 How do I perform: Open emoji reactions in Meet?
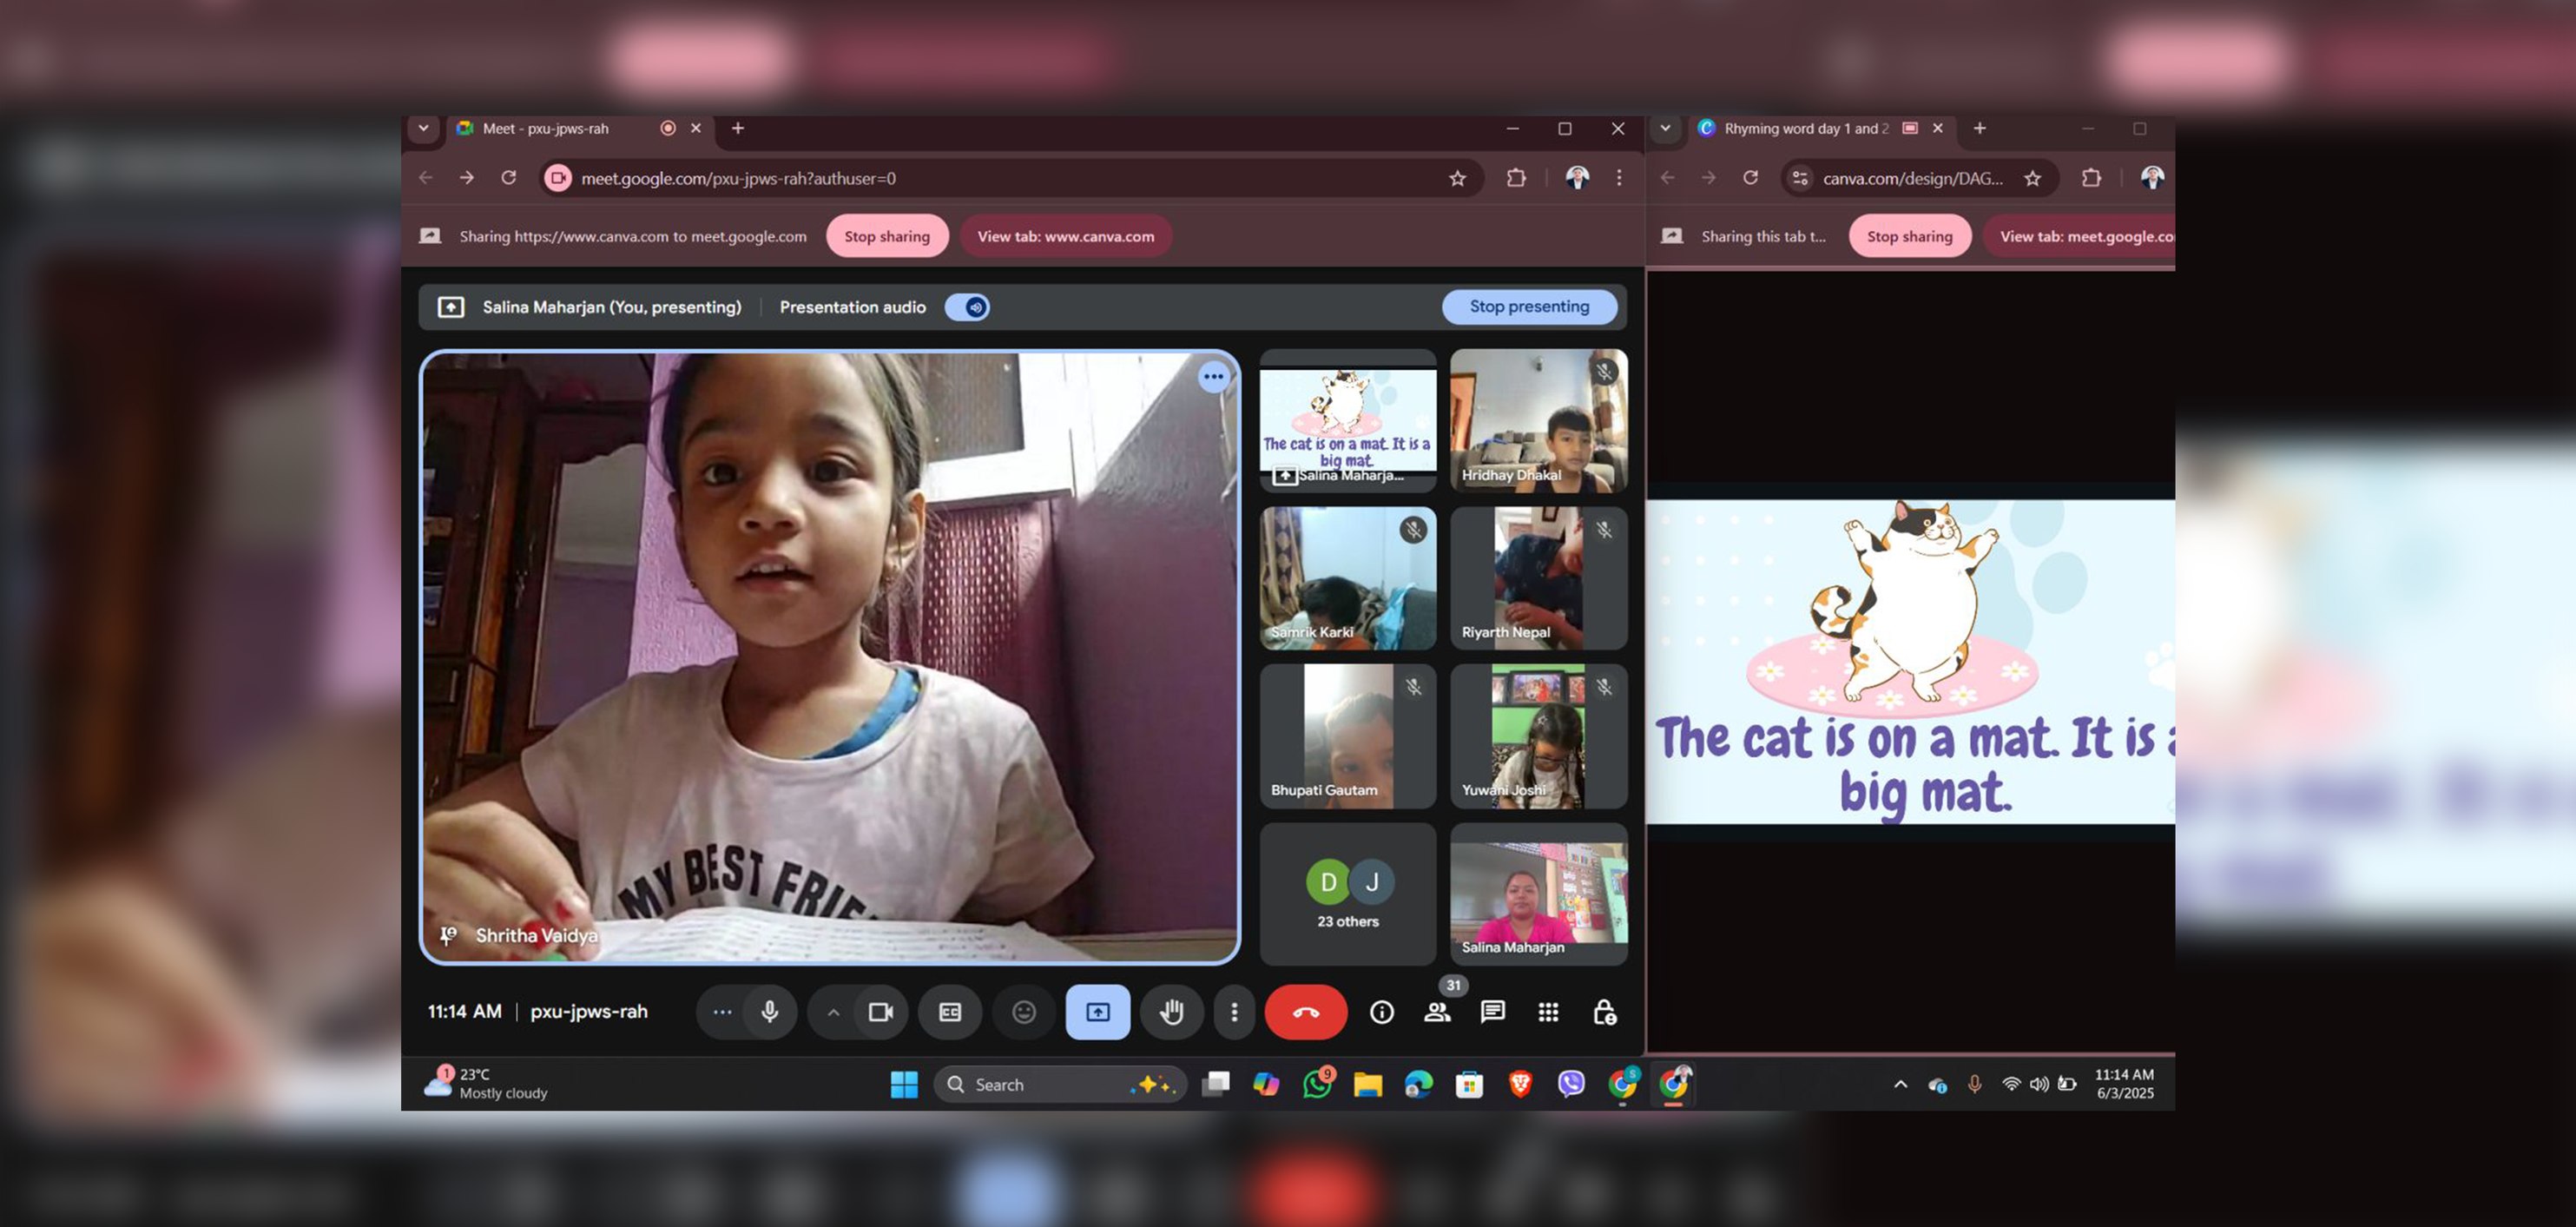(1024, 1012)
